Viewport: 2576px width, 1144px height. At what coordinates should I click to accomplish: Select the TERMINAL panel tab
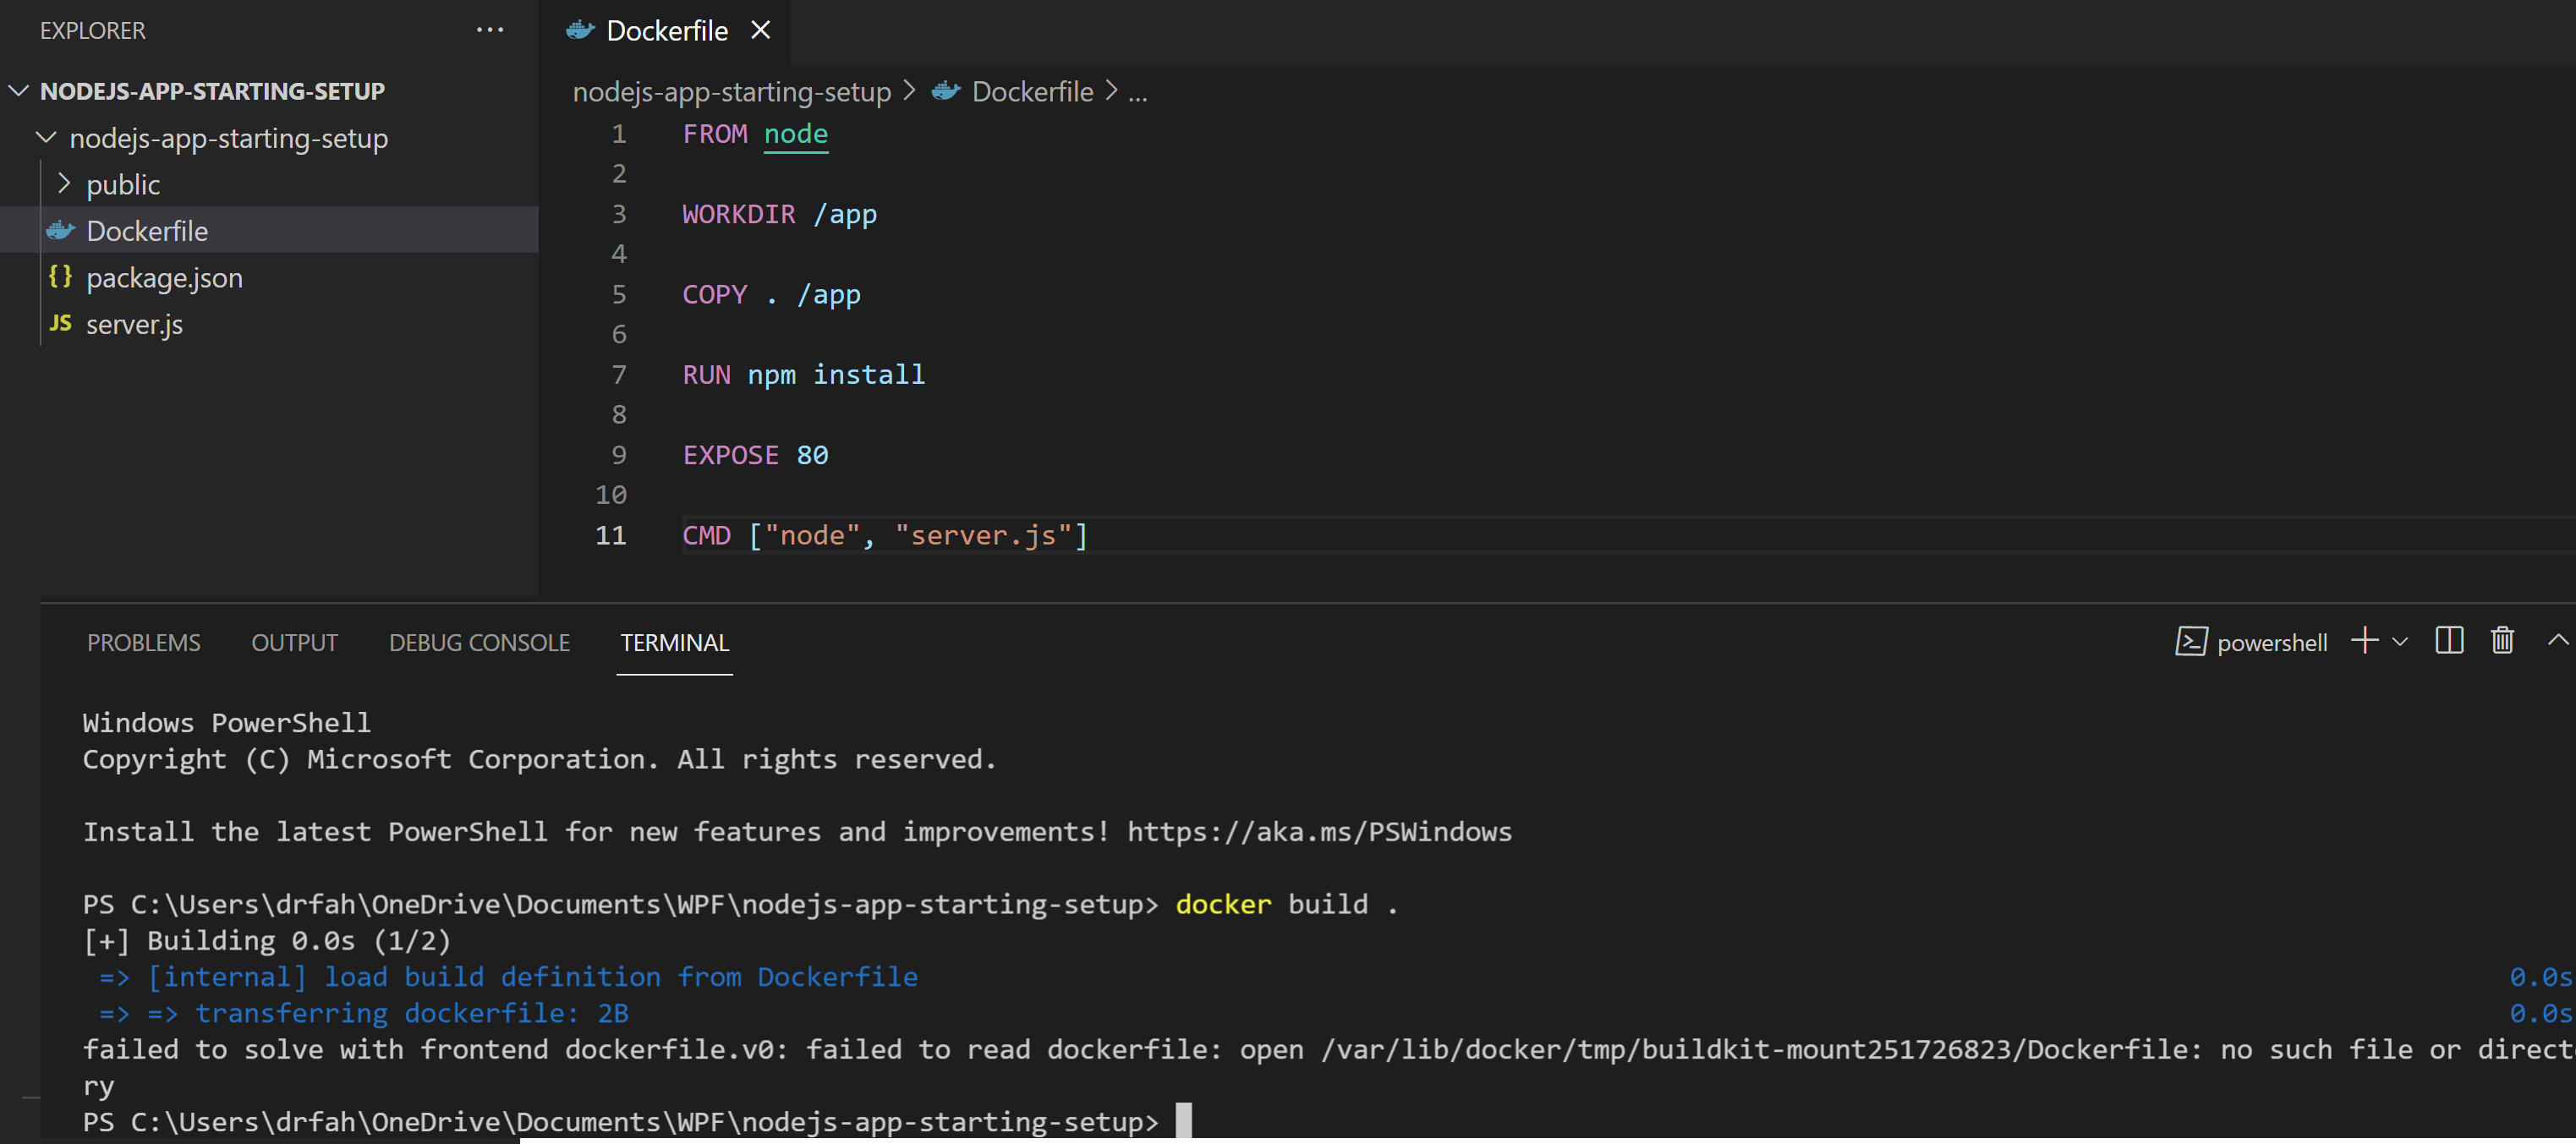[675, 643]
